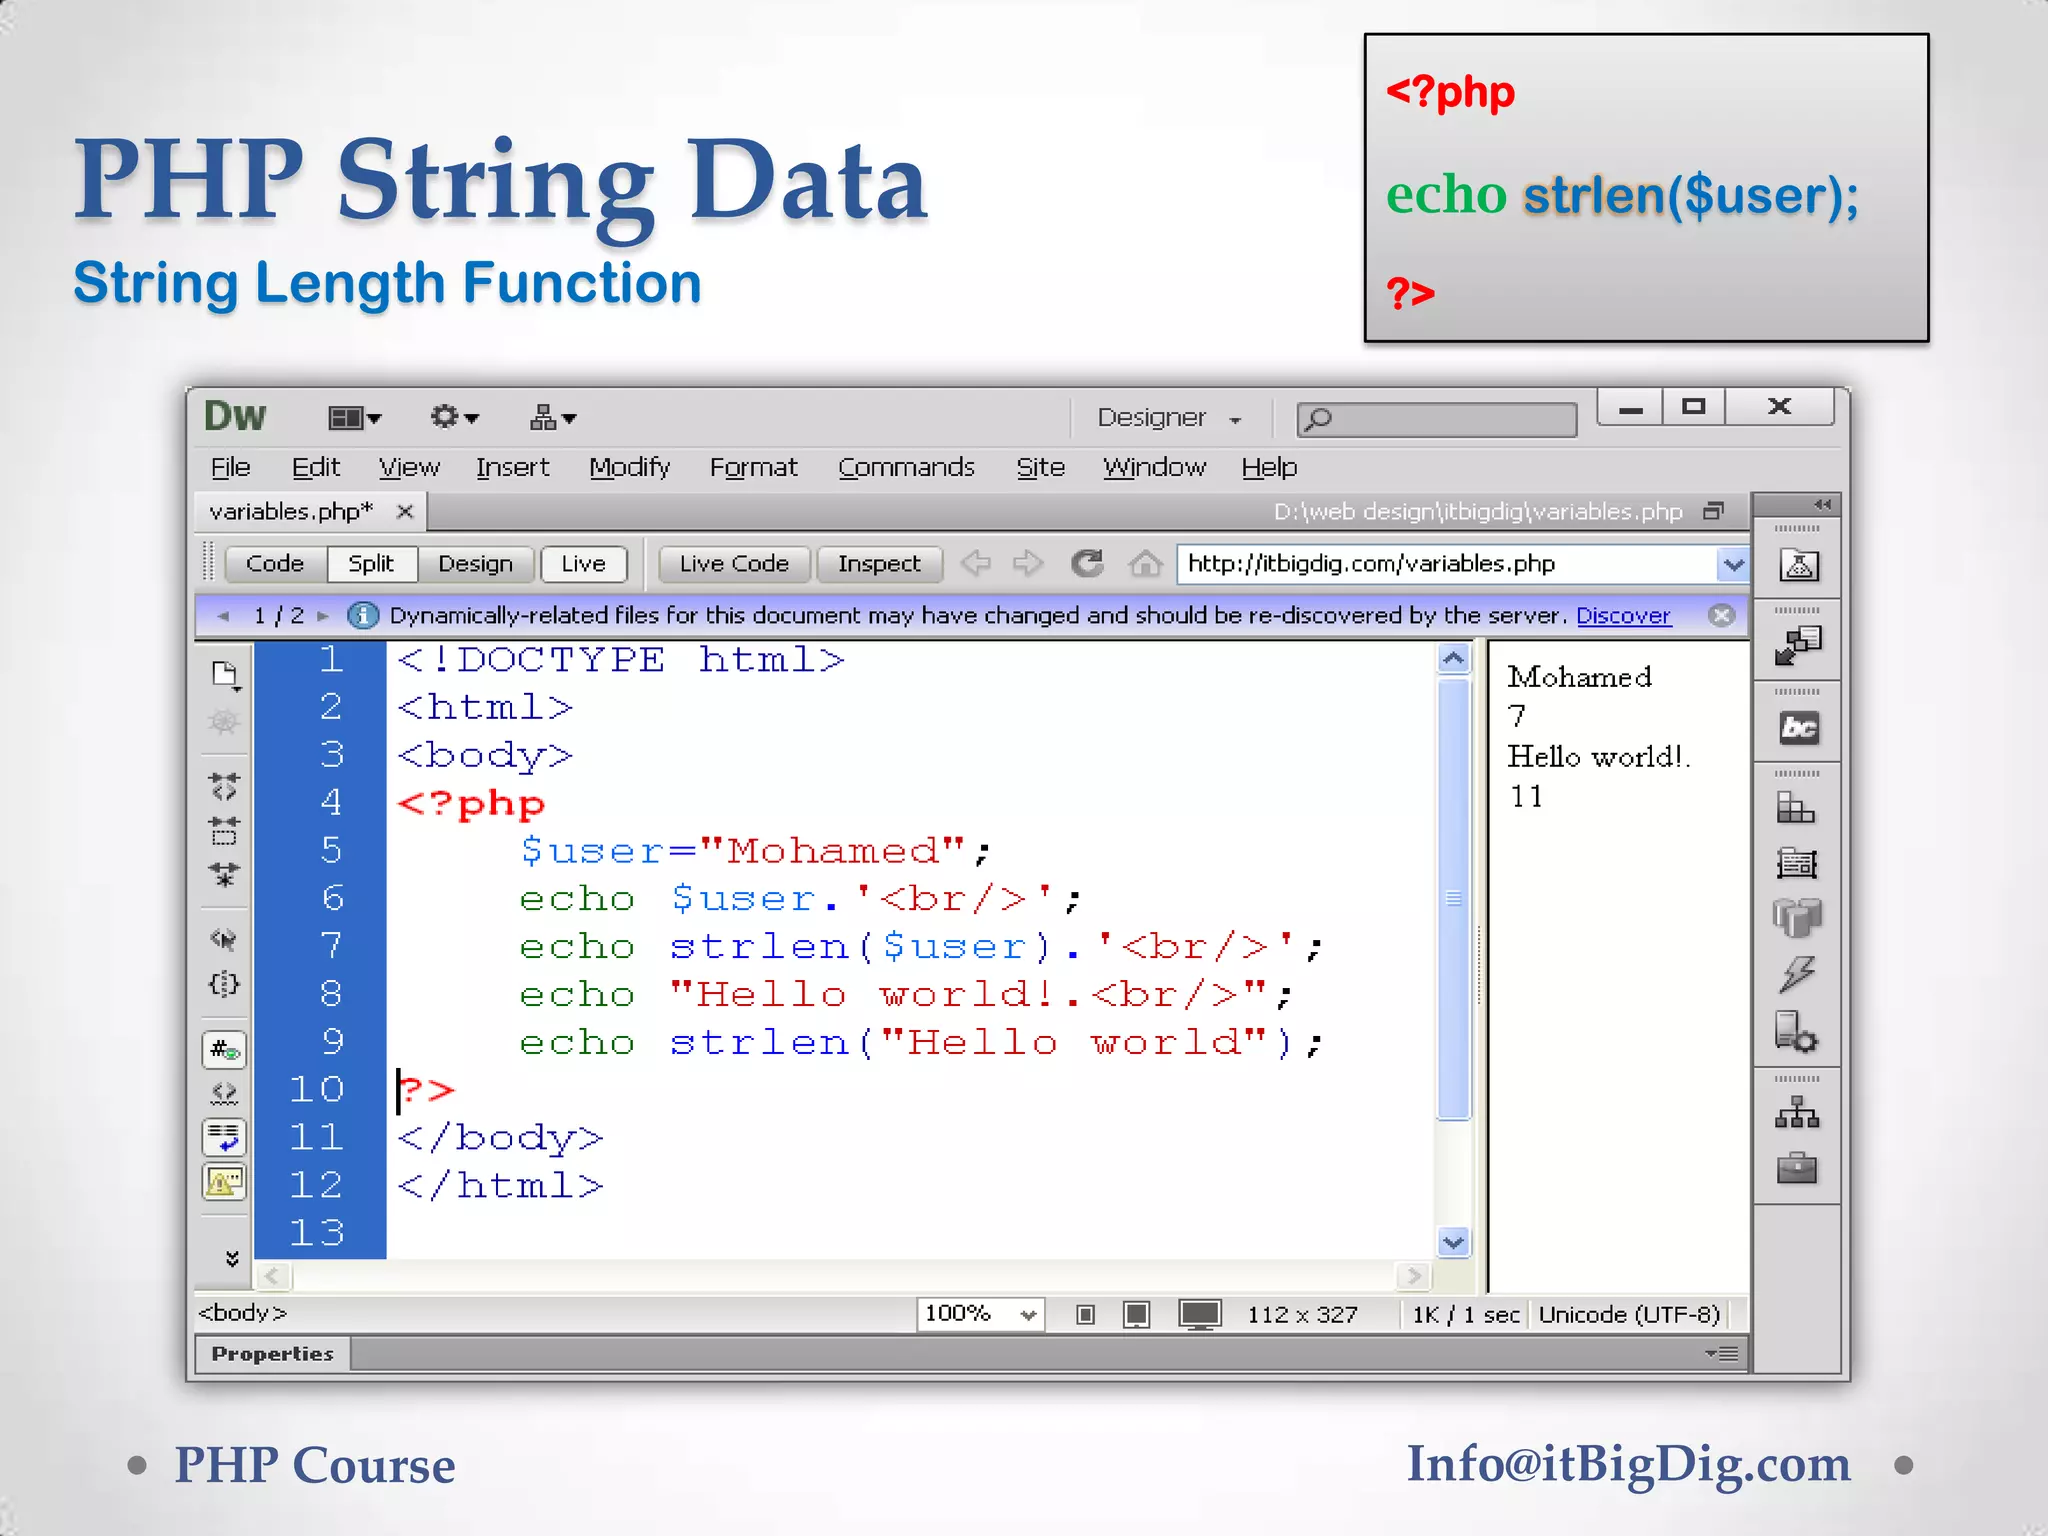2048x1536 pixels.
Task: Toggle Live Code mode
Action: click(x=734, y=564)
